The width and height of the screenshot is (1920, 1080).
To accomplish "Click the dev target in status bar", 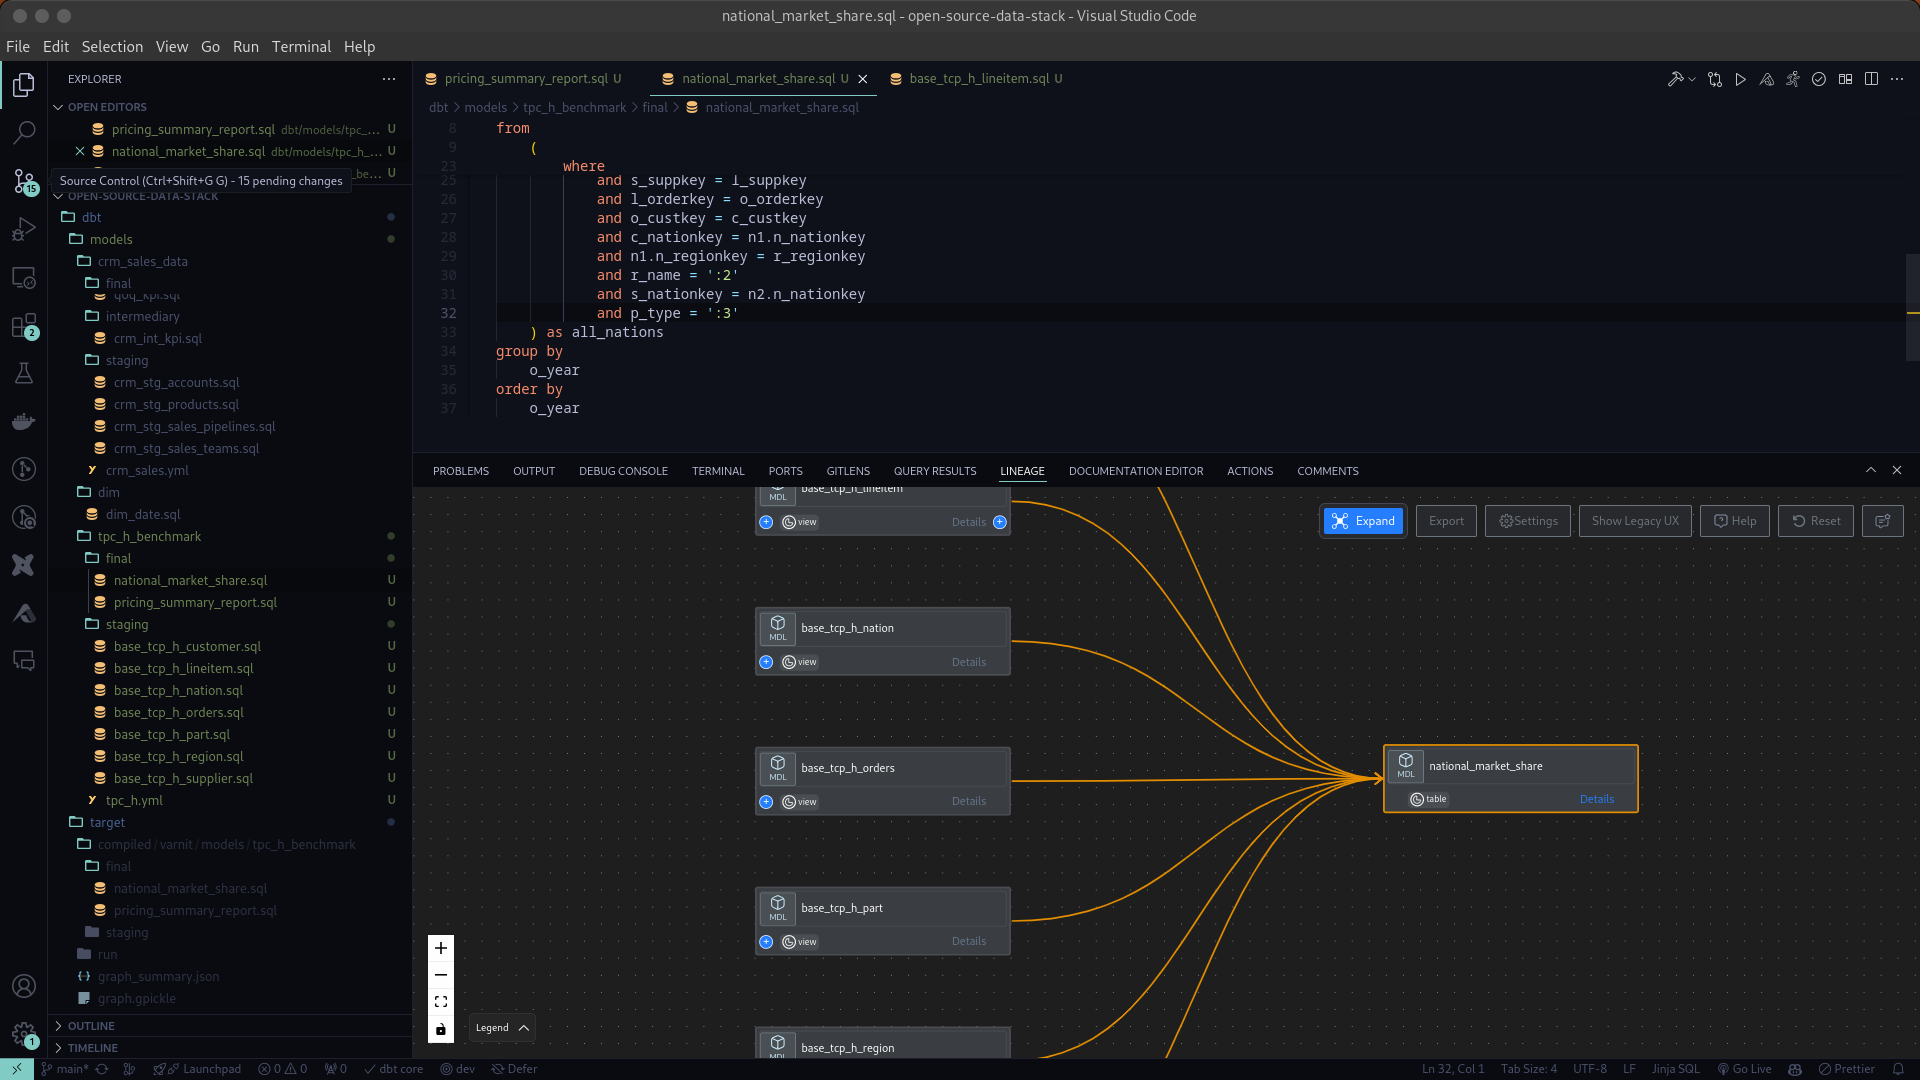I will pyautogui.click(x=458, y=1069).
